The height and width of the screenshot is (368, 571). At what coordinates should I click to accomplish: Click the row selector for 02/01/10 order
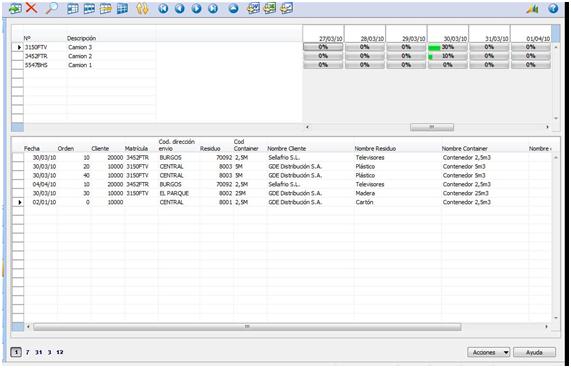pyautogui.click(x=18, y=202)
